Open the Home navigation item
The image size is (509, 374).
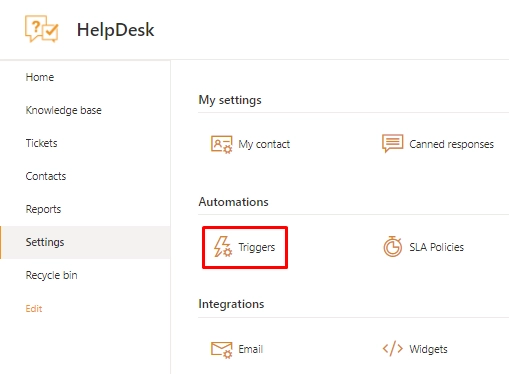click(40, 77)
